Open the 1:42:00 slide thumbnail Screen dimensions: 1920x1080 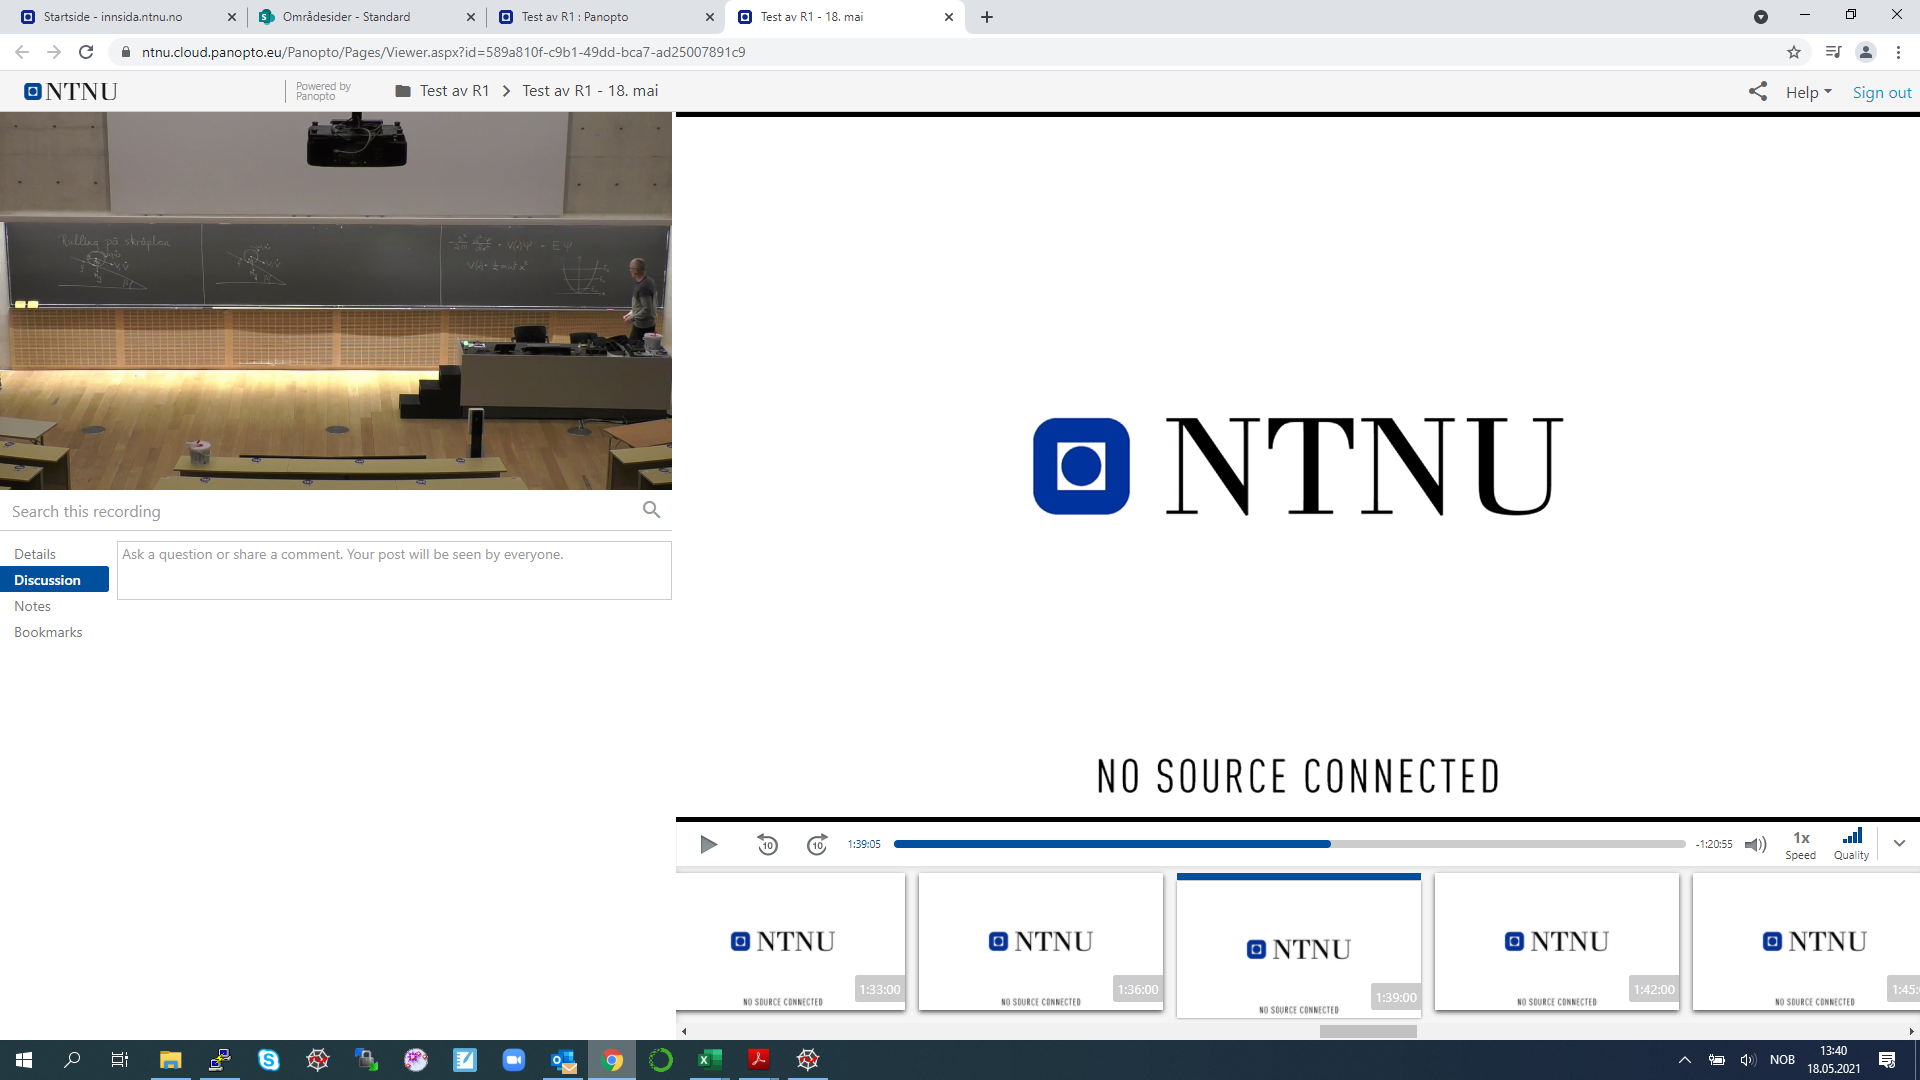click(x=1557, y=942)
